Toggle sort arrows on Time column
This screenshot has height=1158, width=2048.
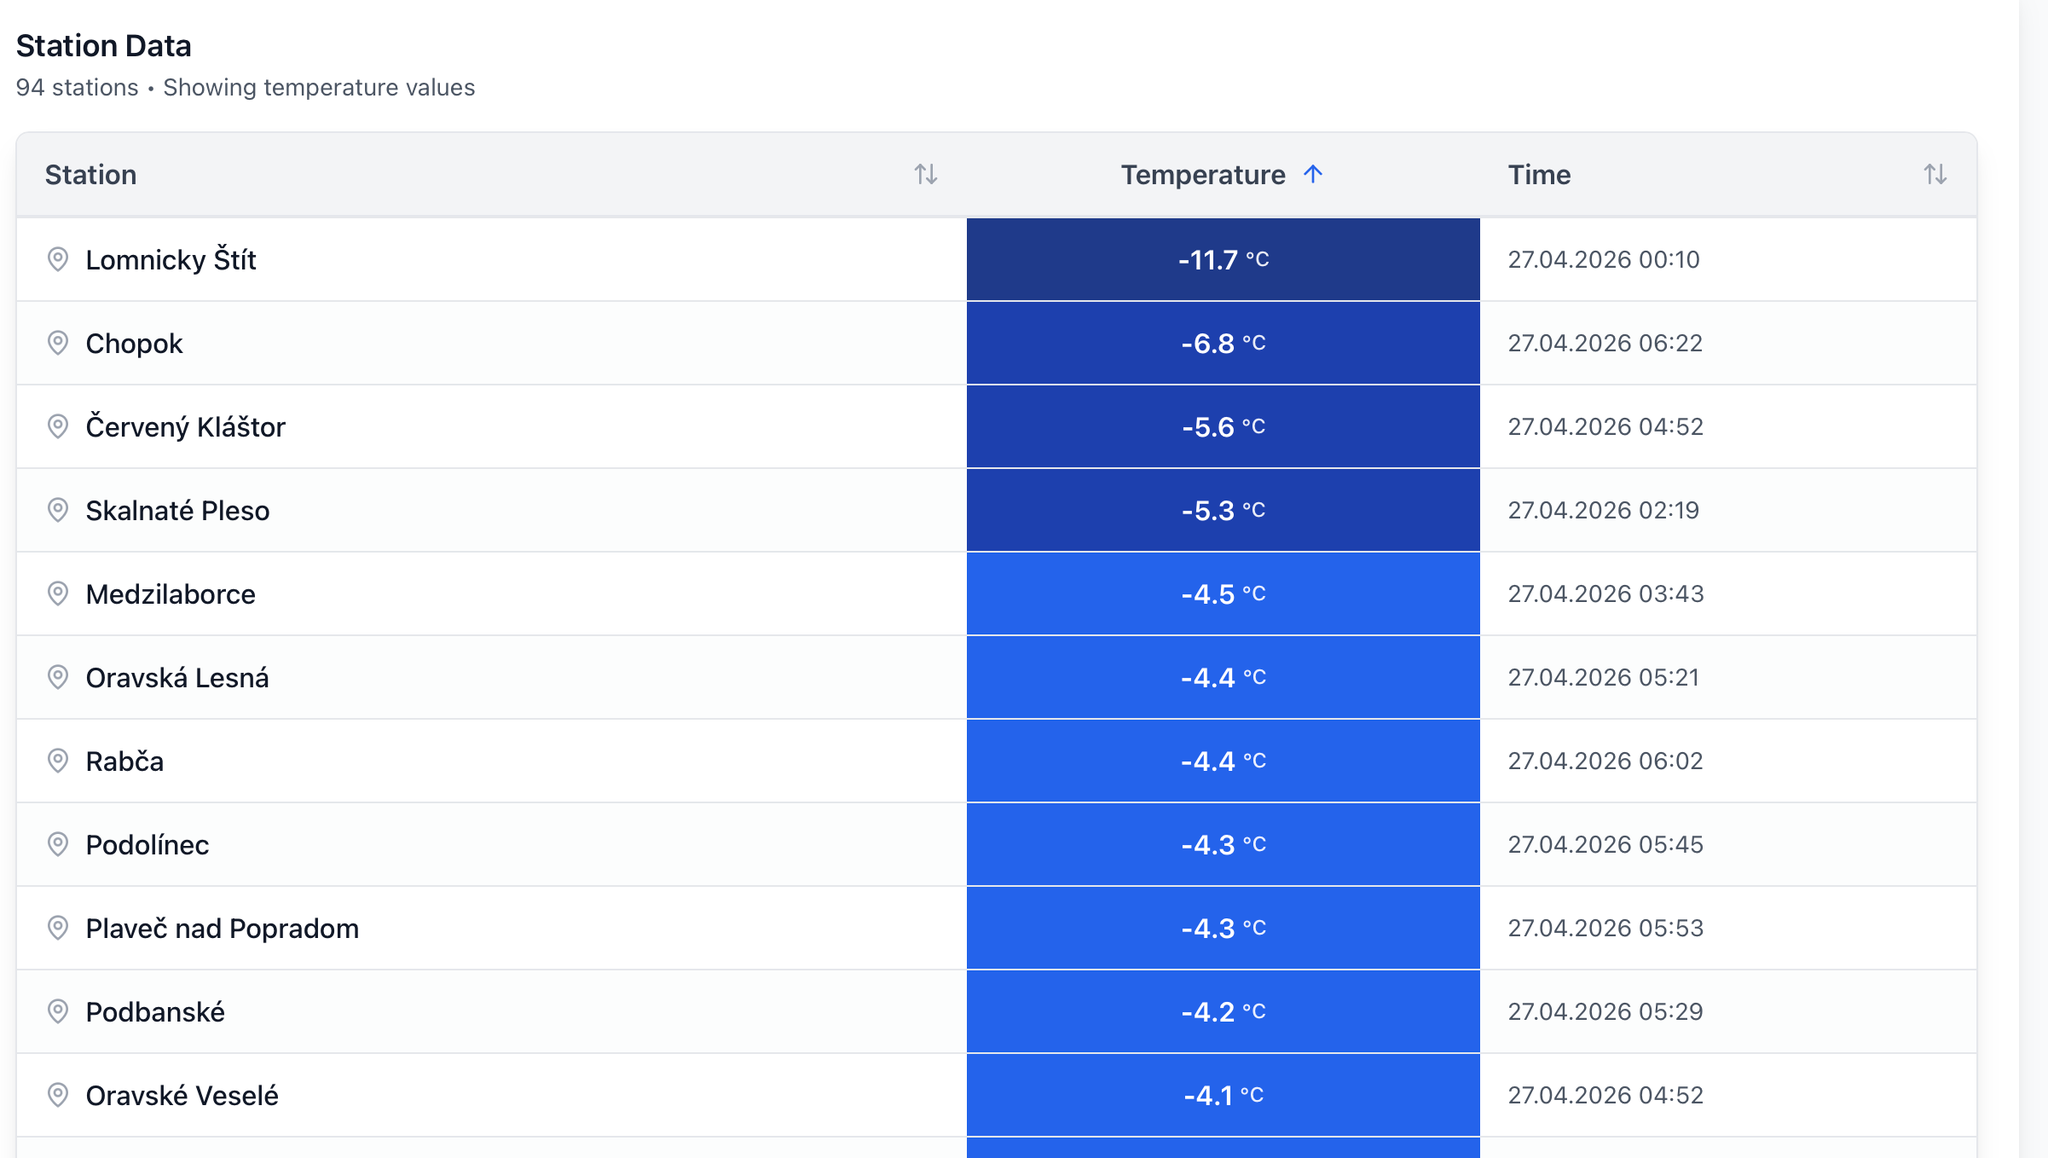(x=1934, y=175)
